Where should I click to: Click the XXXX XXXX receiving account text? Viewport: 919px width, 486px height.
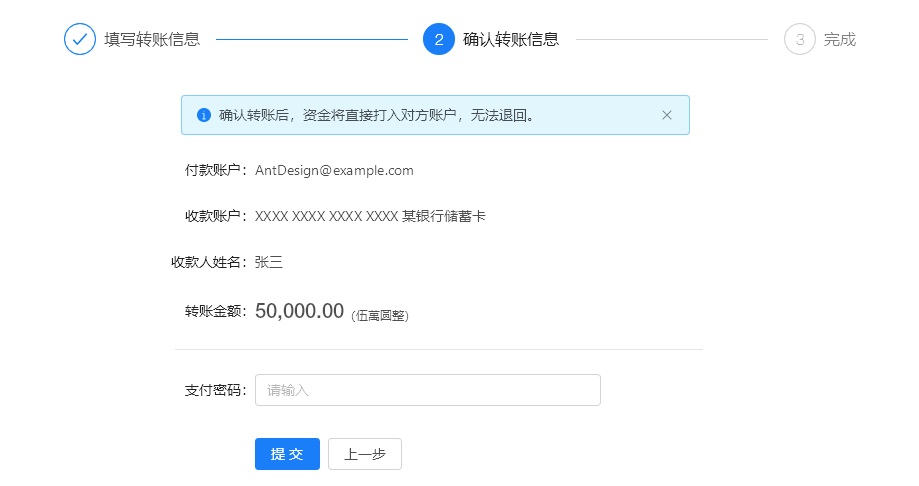370,216
